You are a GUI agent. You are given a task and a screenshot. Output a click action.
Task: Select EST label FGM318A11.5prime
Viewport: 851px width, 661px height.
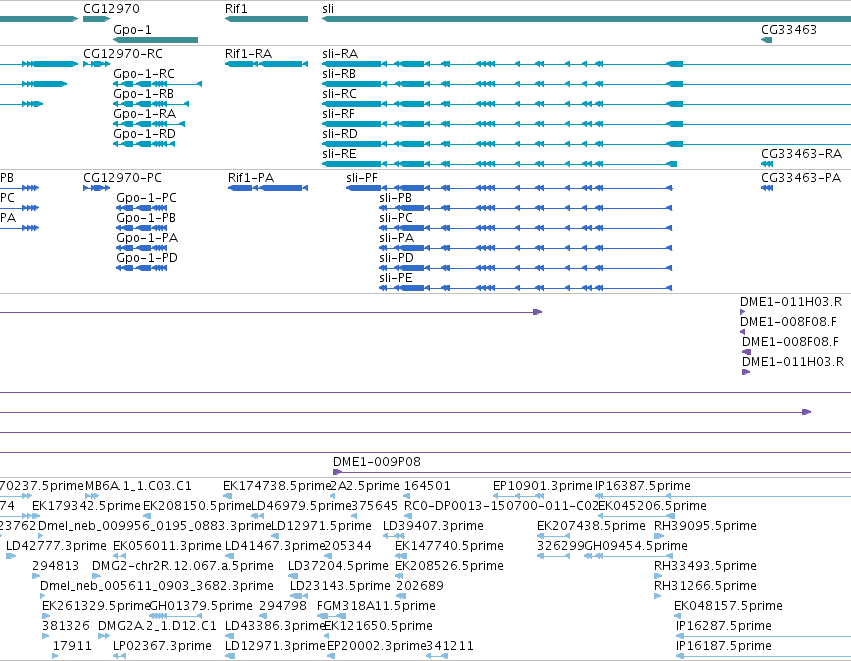point(376,606)
